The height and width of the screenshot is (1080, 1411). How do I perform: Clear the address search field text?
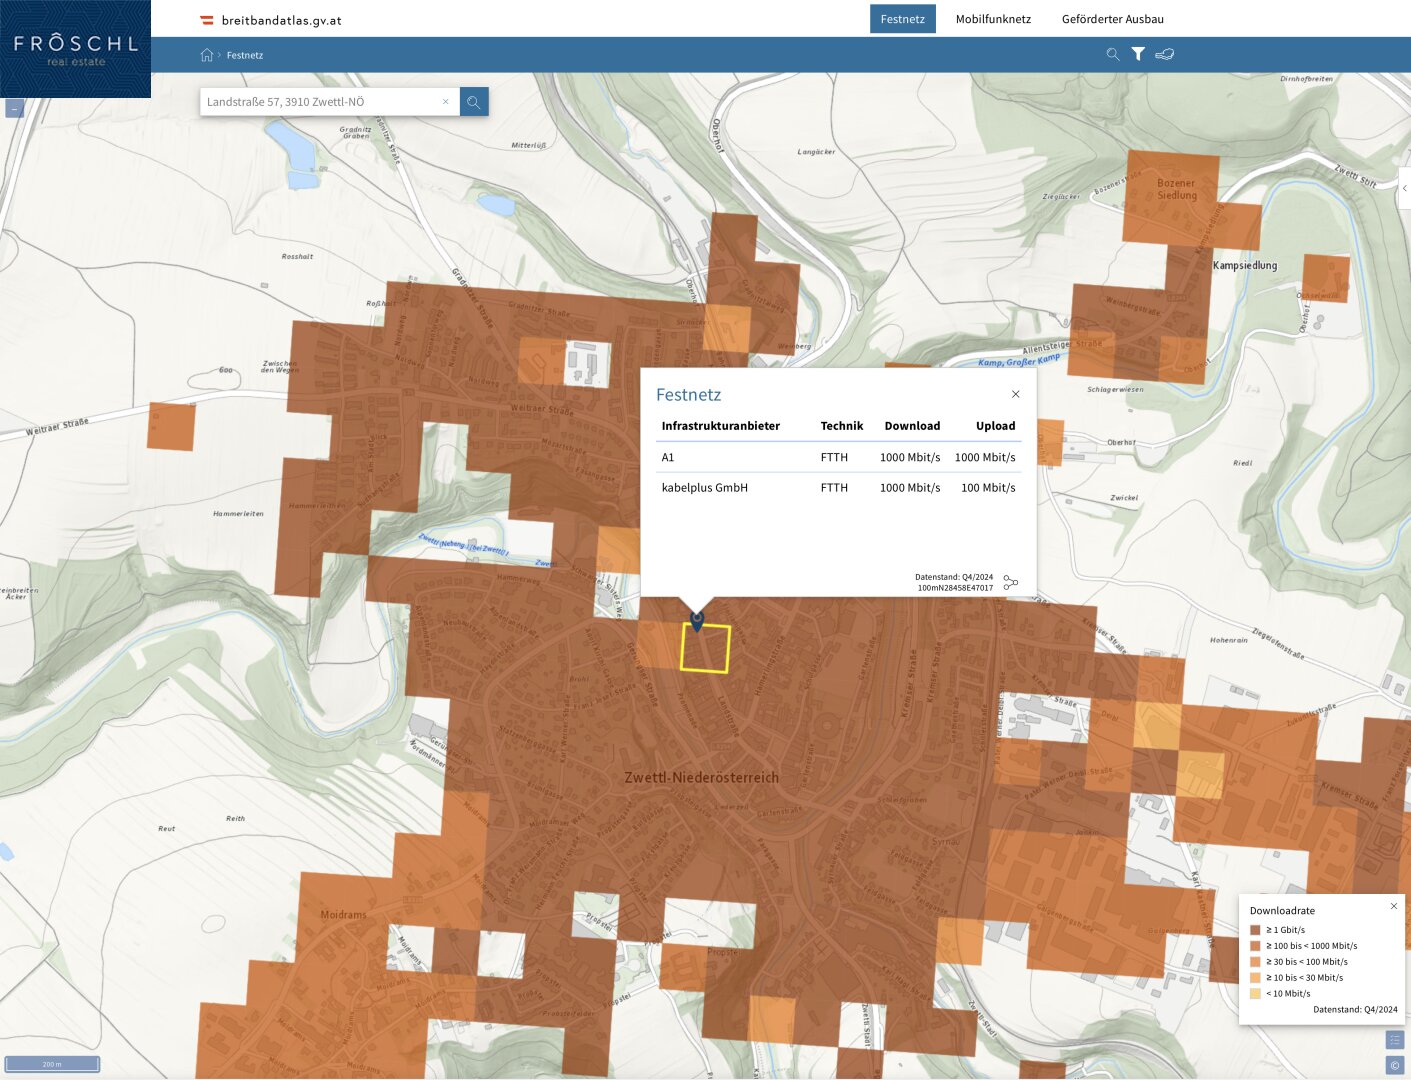click(x=446, y=102)
